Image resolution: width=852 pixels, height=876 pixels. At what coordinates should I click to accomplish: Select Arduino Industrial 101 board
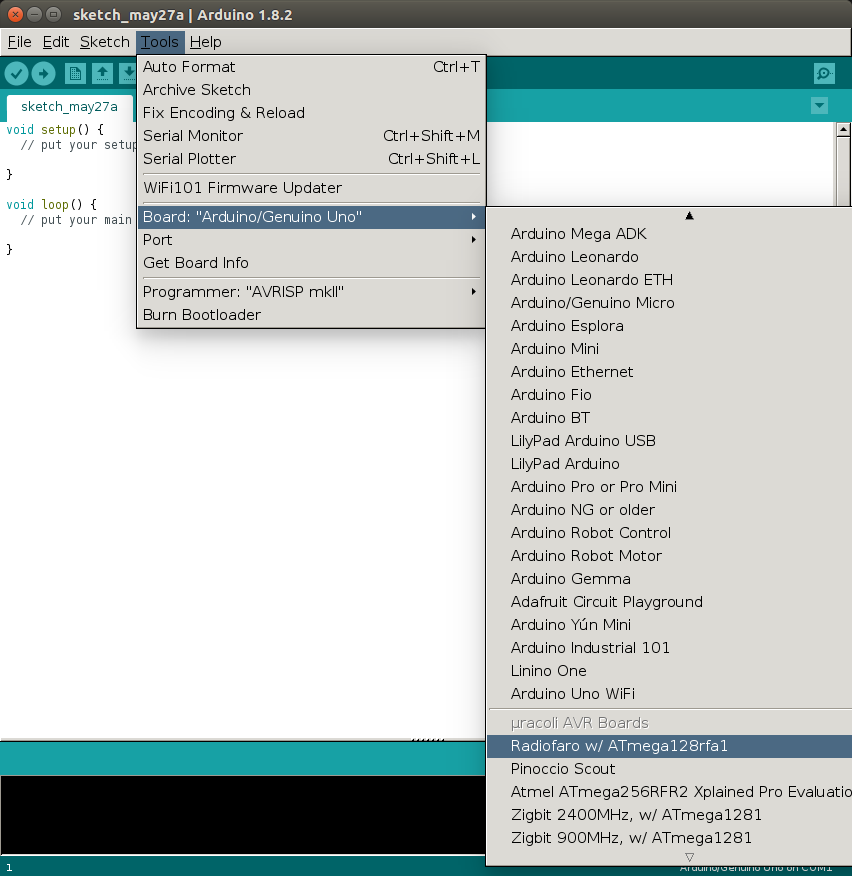669,648
